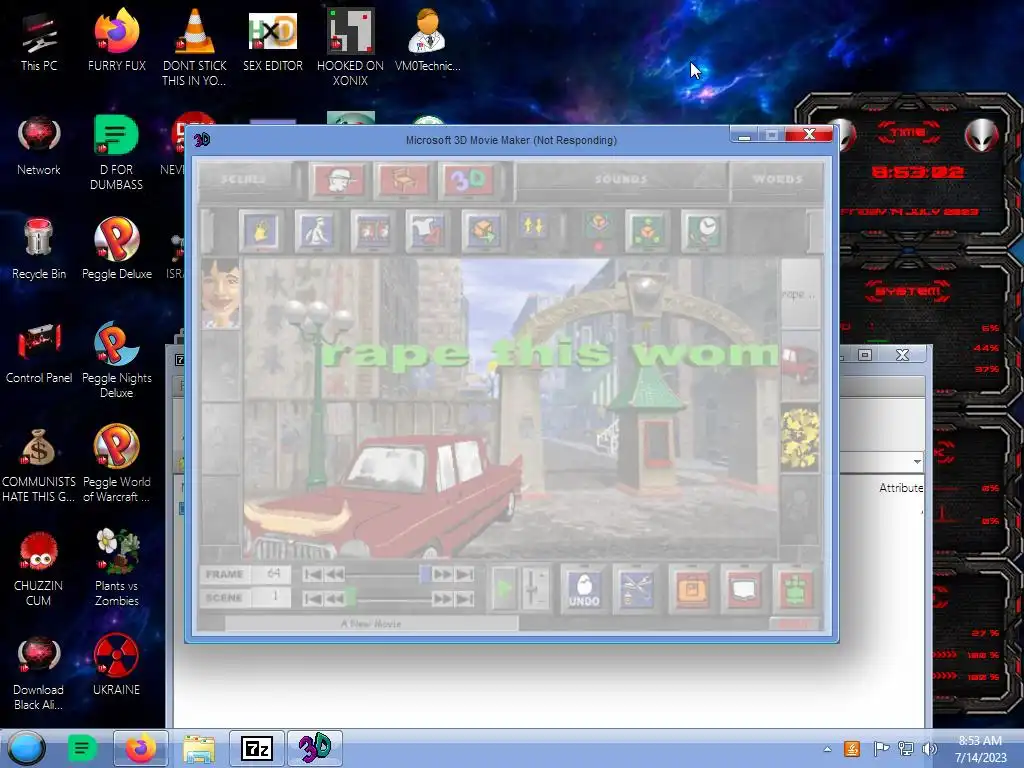Go to next scene in Scene row

coord(442,599)
